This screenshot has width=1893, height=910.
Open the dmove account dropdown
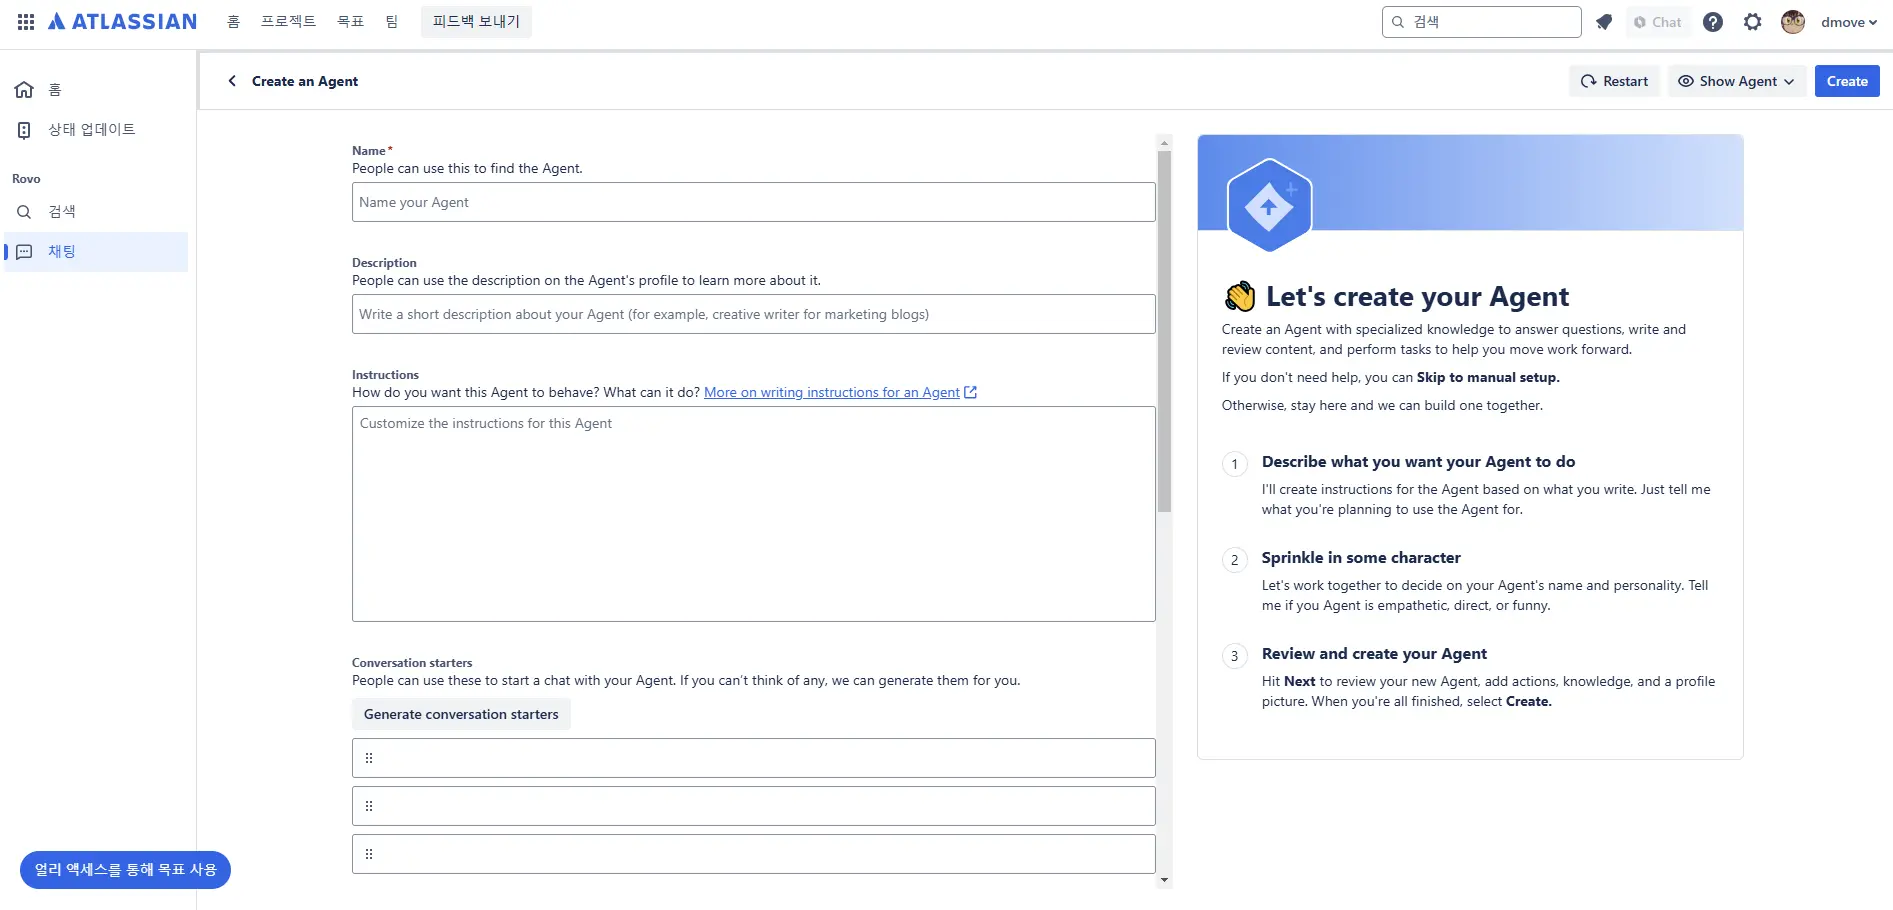click(x=1846, y=21)
